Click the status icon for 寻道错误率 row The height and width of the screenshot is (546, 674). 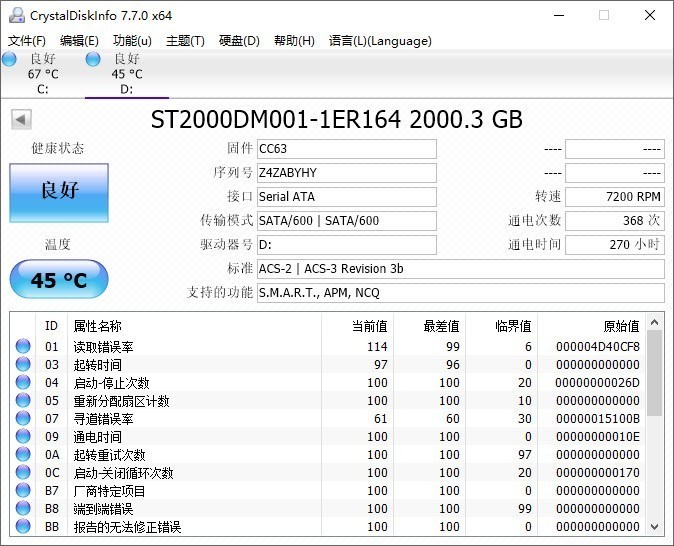tap(23, 418)
